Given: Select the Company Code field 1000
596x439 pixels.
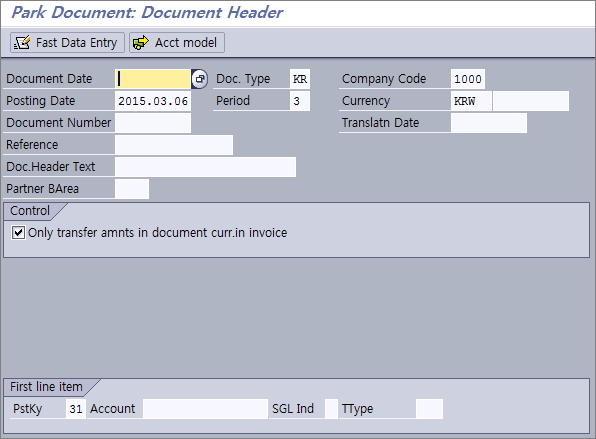Looking at the screenshot, I should tap(468, 79).
